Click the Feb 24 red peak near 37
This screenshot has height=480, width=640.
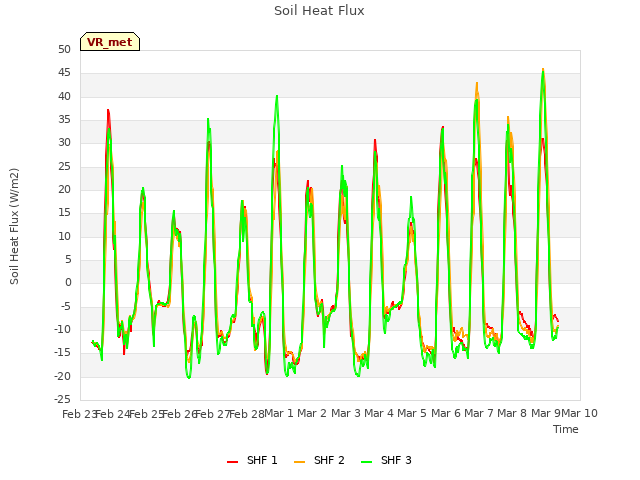point(108,110)
